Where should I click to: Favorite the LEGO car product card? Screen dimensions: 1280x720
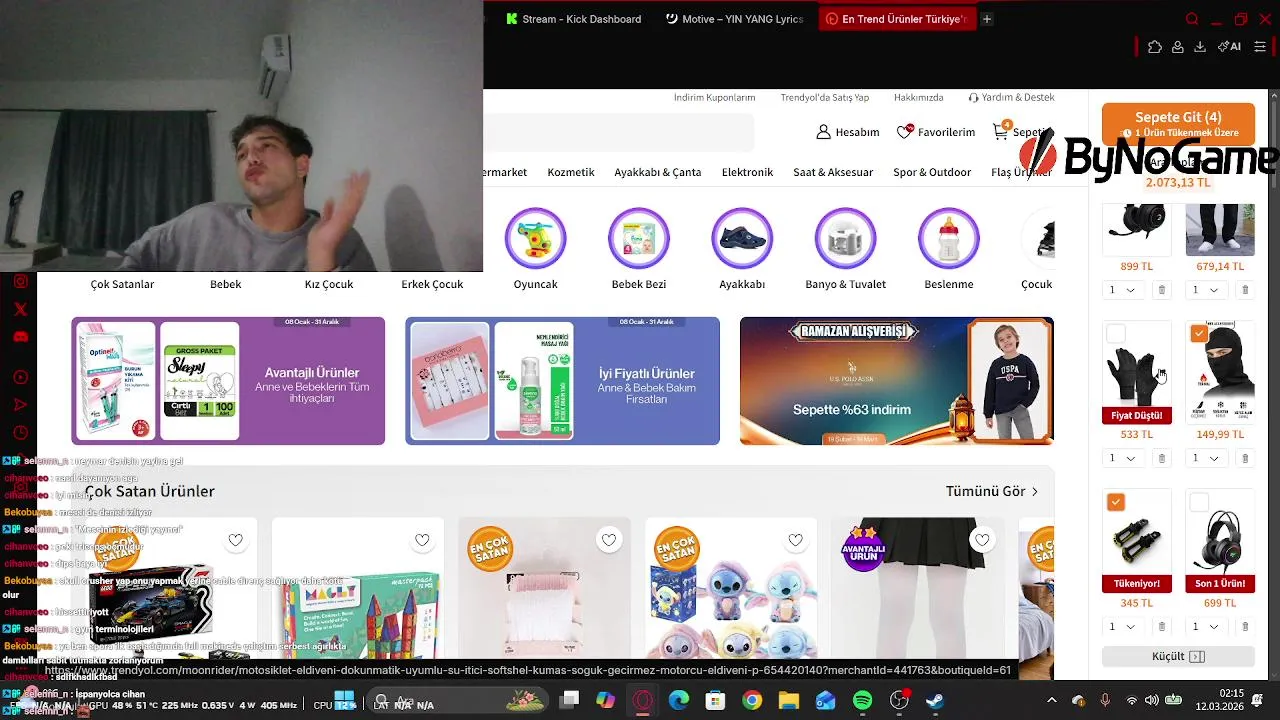(235, 540)
